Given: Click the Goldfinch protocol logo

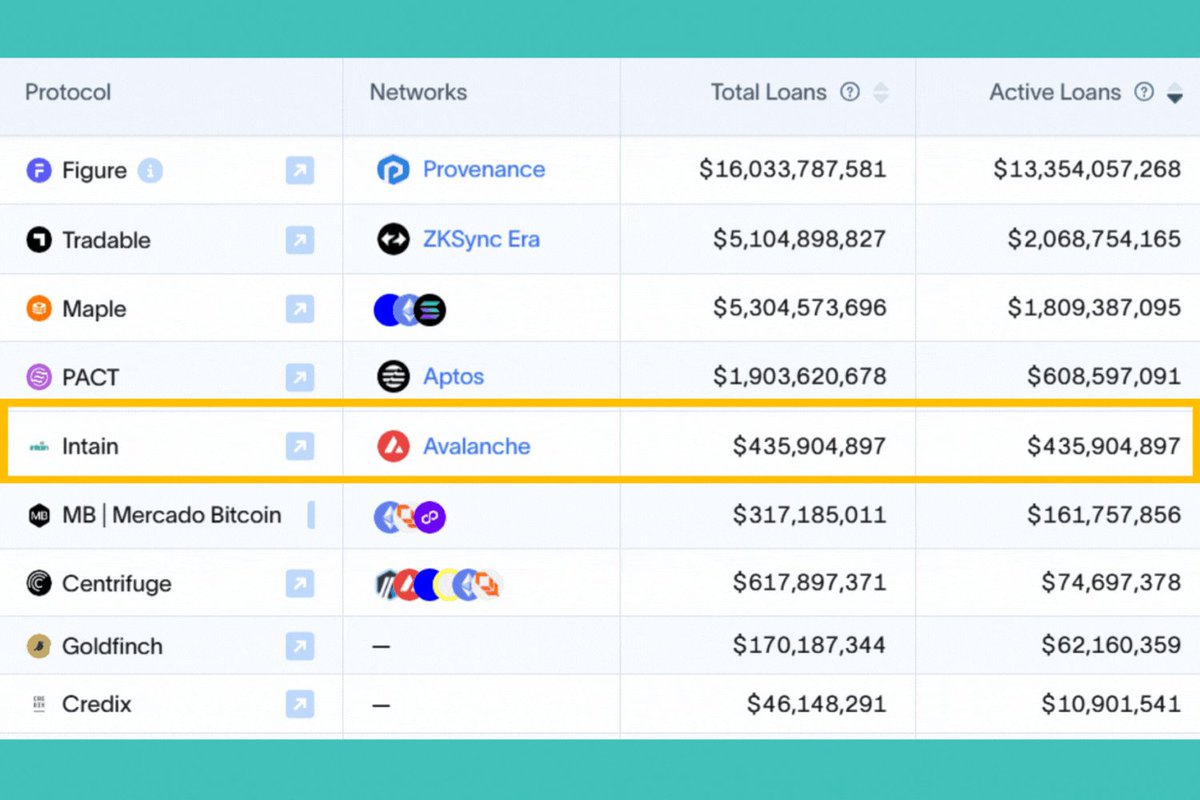Looking at the screenshot, I should click(39, 646).
